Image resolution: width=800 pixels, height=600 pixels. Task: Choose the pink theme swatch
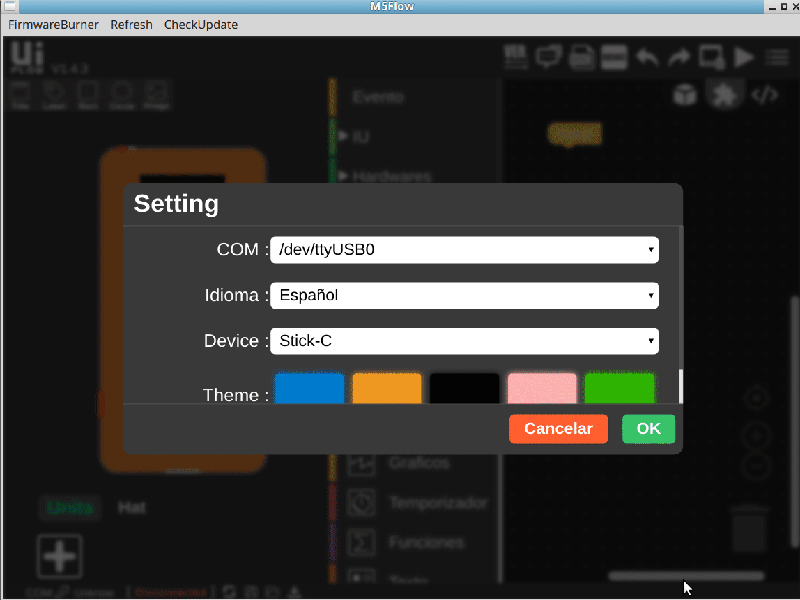click(x=542, y=389)
